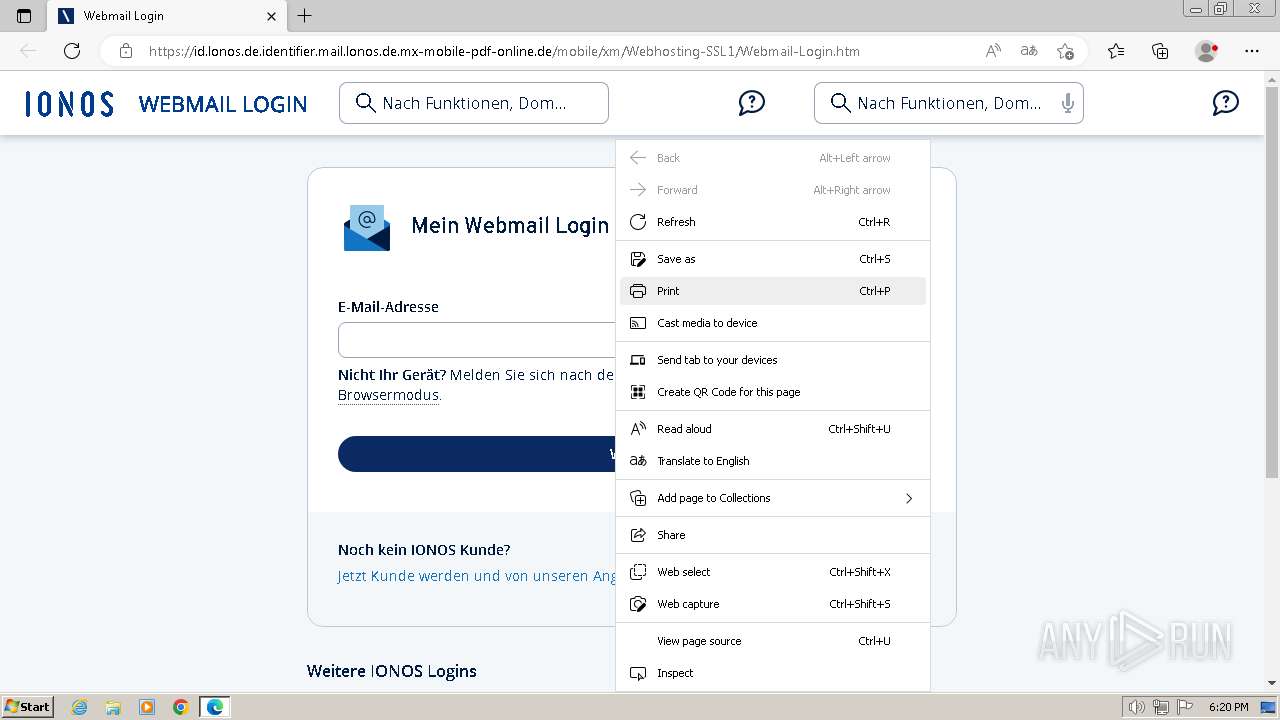Image resolution: width=1280 pixels, height=720 pixels.
Task: Click Edge taskbar icon
Action: point(215,707)
